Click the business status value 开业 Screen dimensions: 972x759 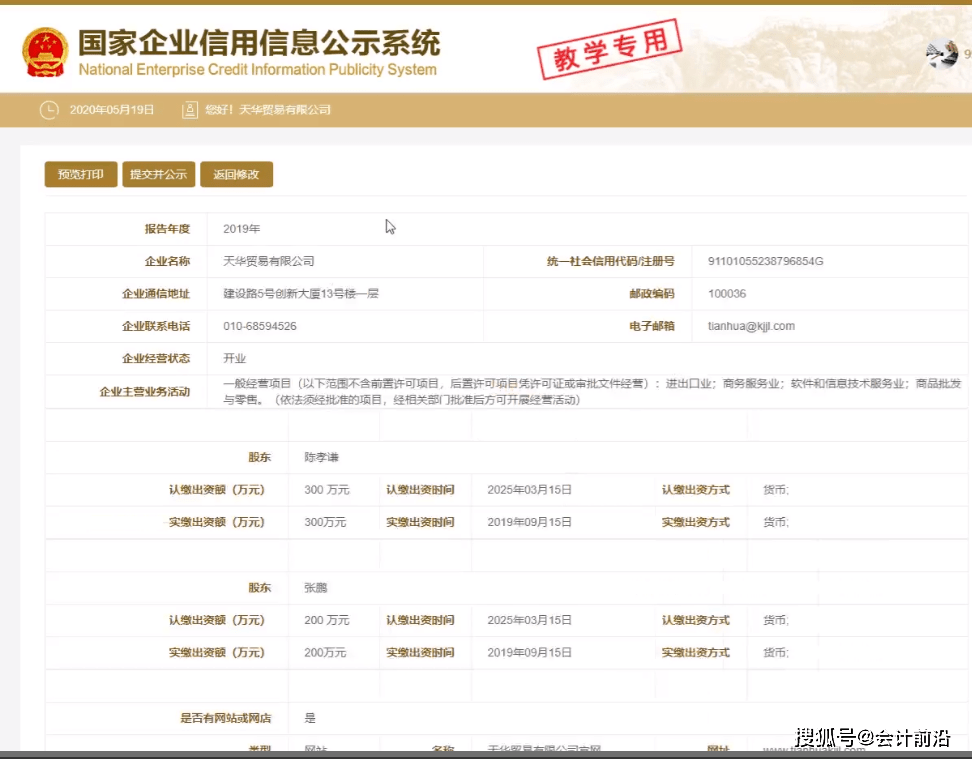[234, 358]
